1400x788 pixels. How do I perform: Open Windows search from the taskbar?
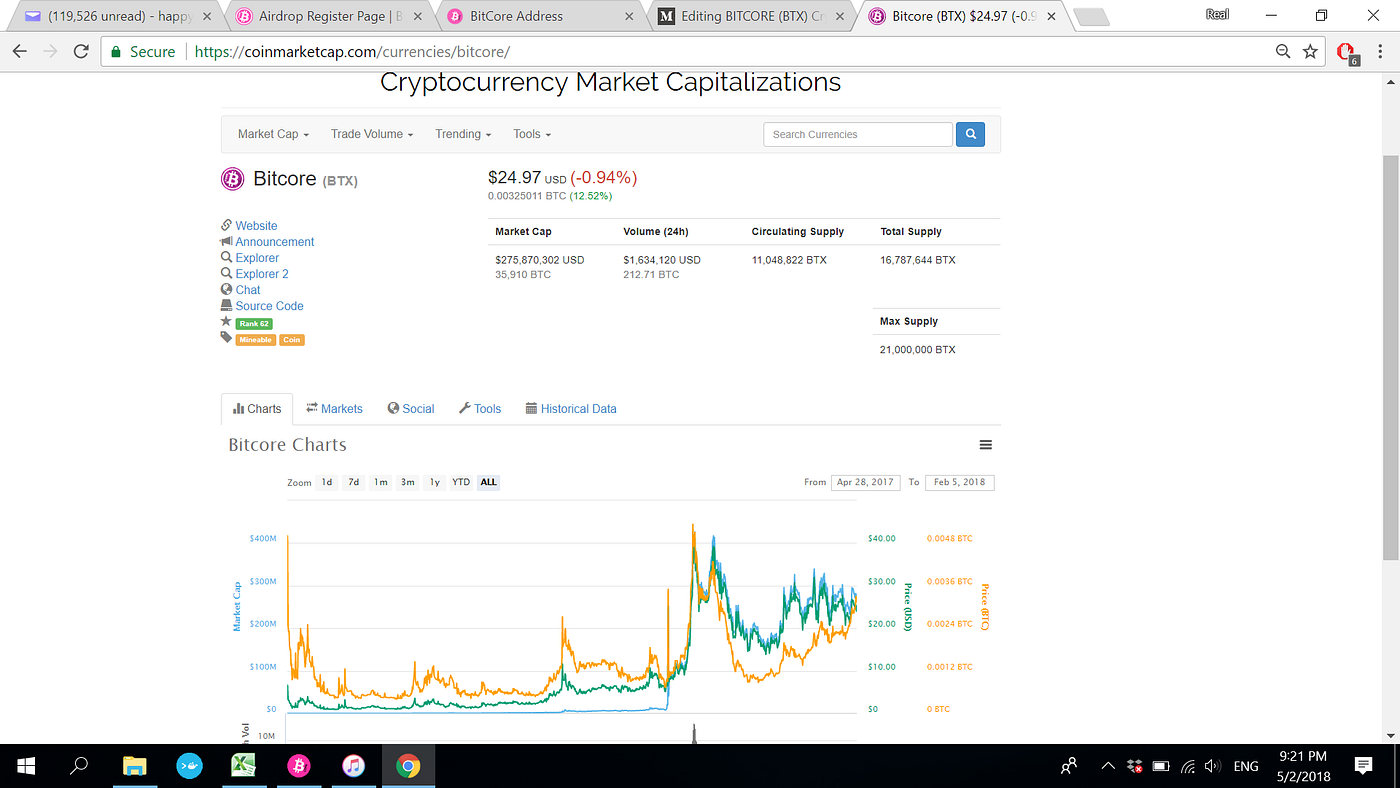pos(79,766)
